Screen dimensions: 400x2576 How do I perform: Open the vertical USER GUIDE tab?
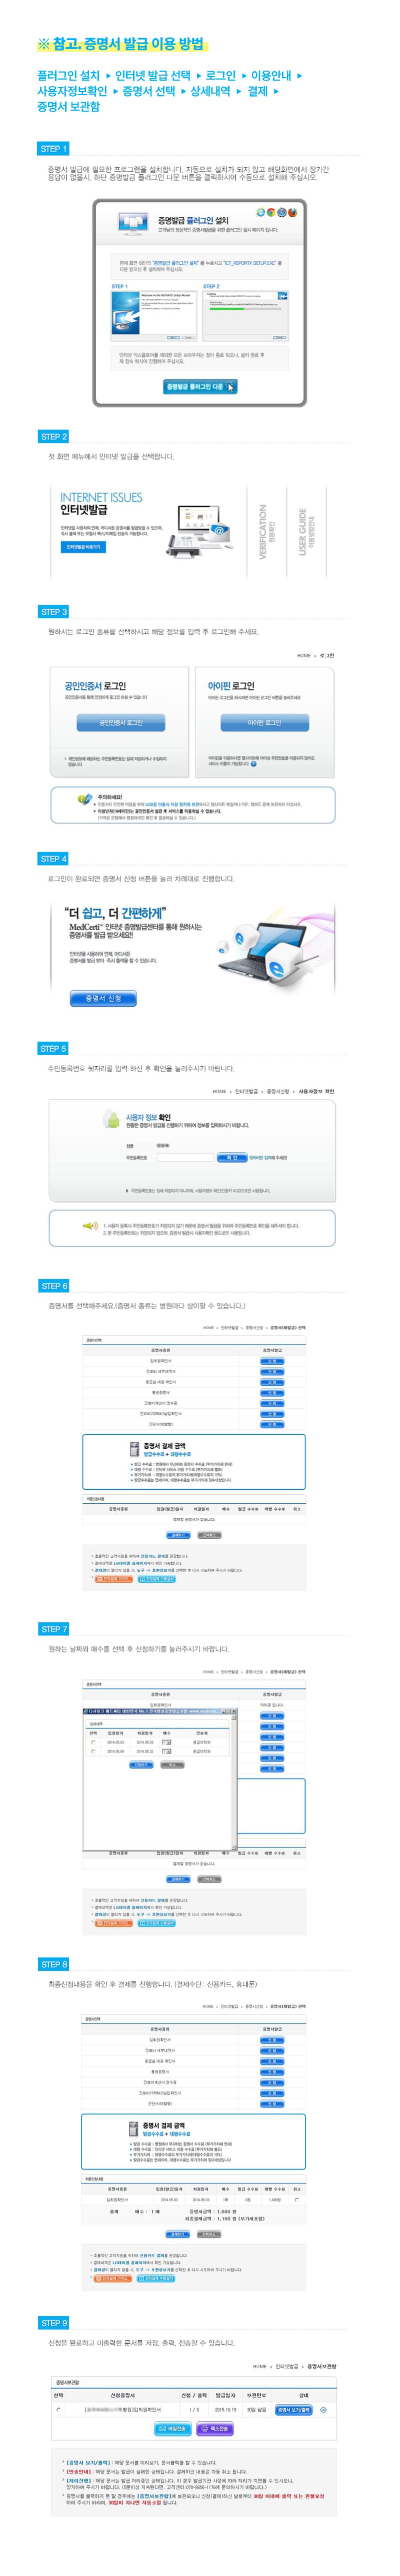pos(307,531)
